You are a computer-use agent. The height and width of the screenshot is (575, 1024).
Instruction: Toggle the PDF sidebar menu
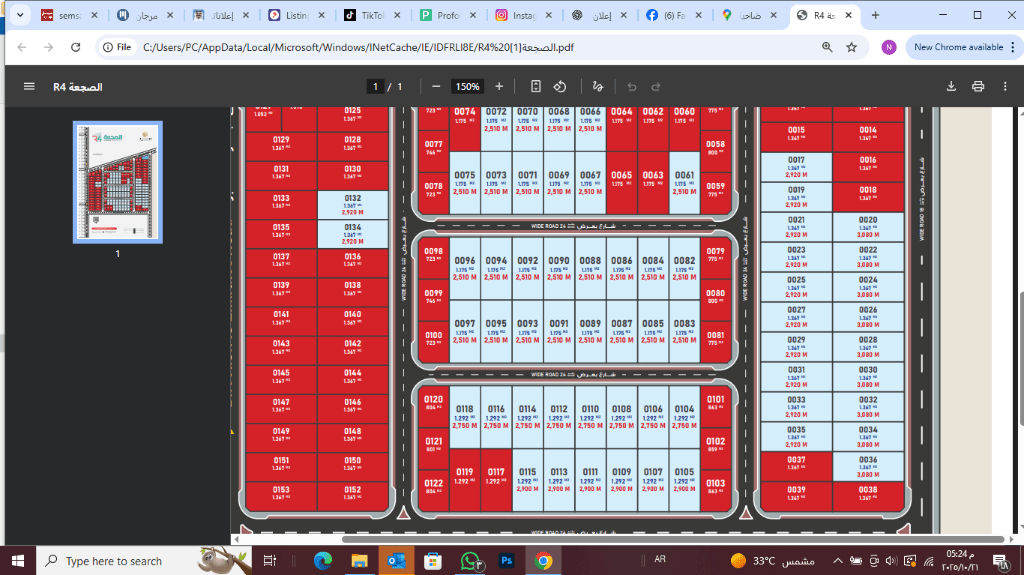(x=29, y=87)
